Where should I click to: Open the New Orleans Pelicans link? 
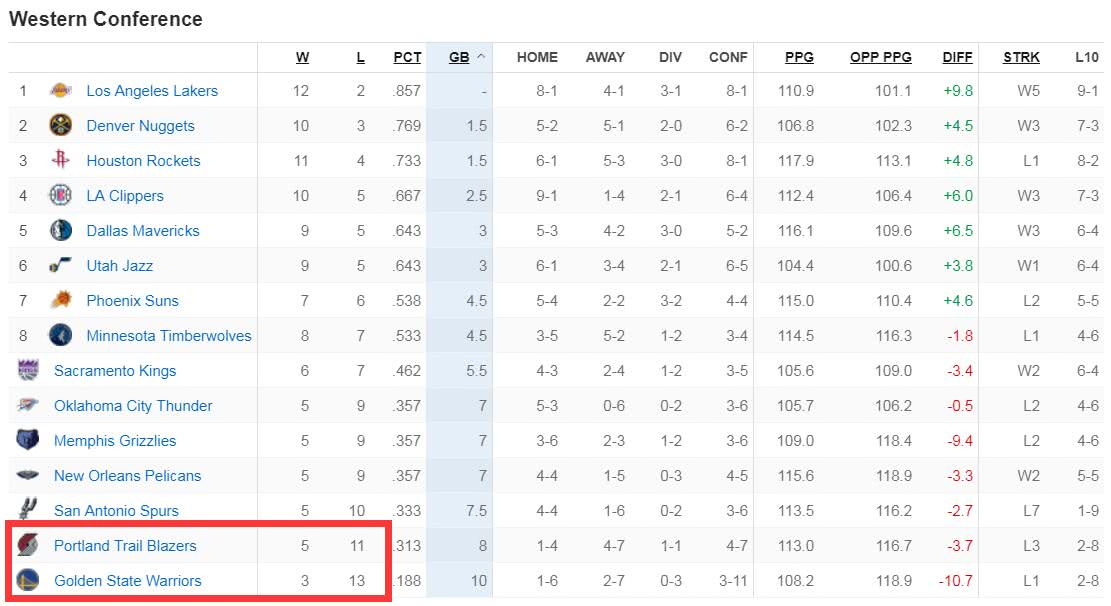[x=128, y=476]
